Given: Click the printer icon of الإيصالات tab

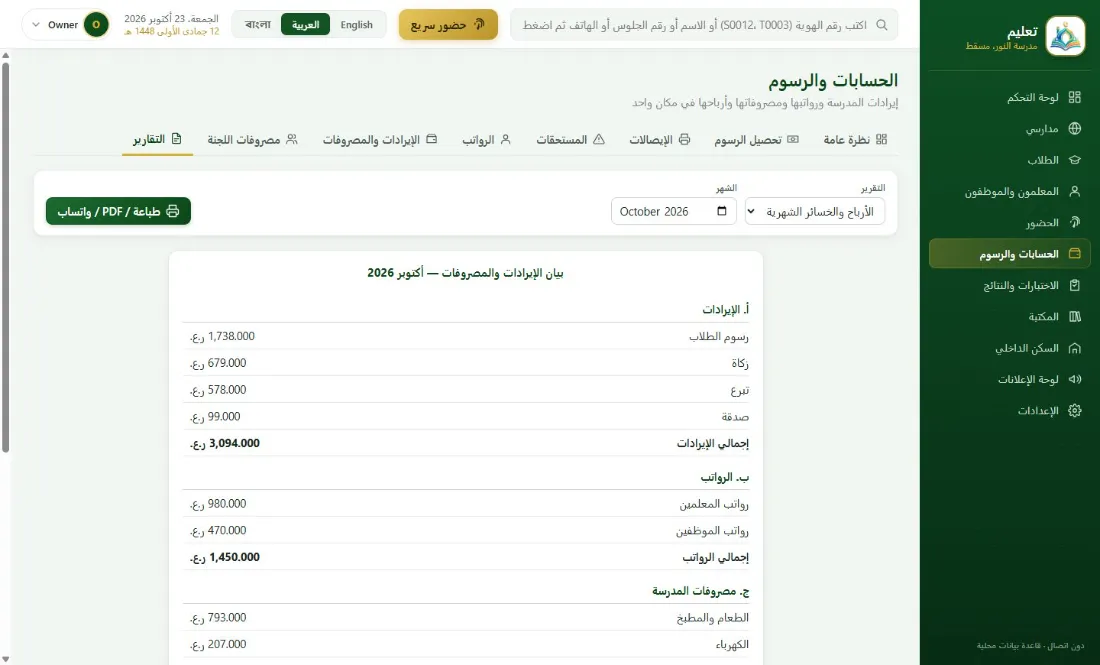Looking at the screenshot, I should [x=684, y=140].
